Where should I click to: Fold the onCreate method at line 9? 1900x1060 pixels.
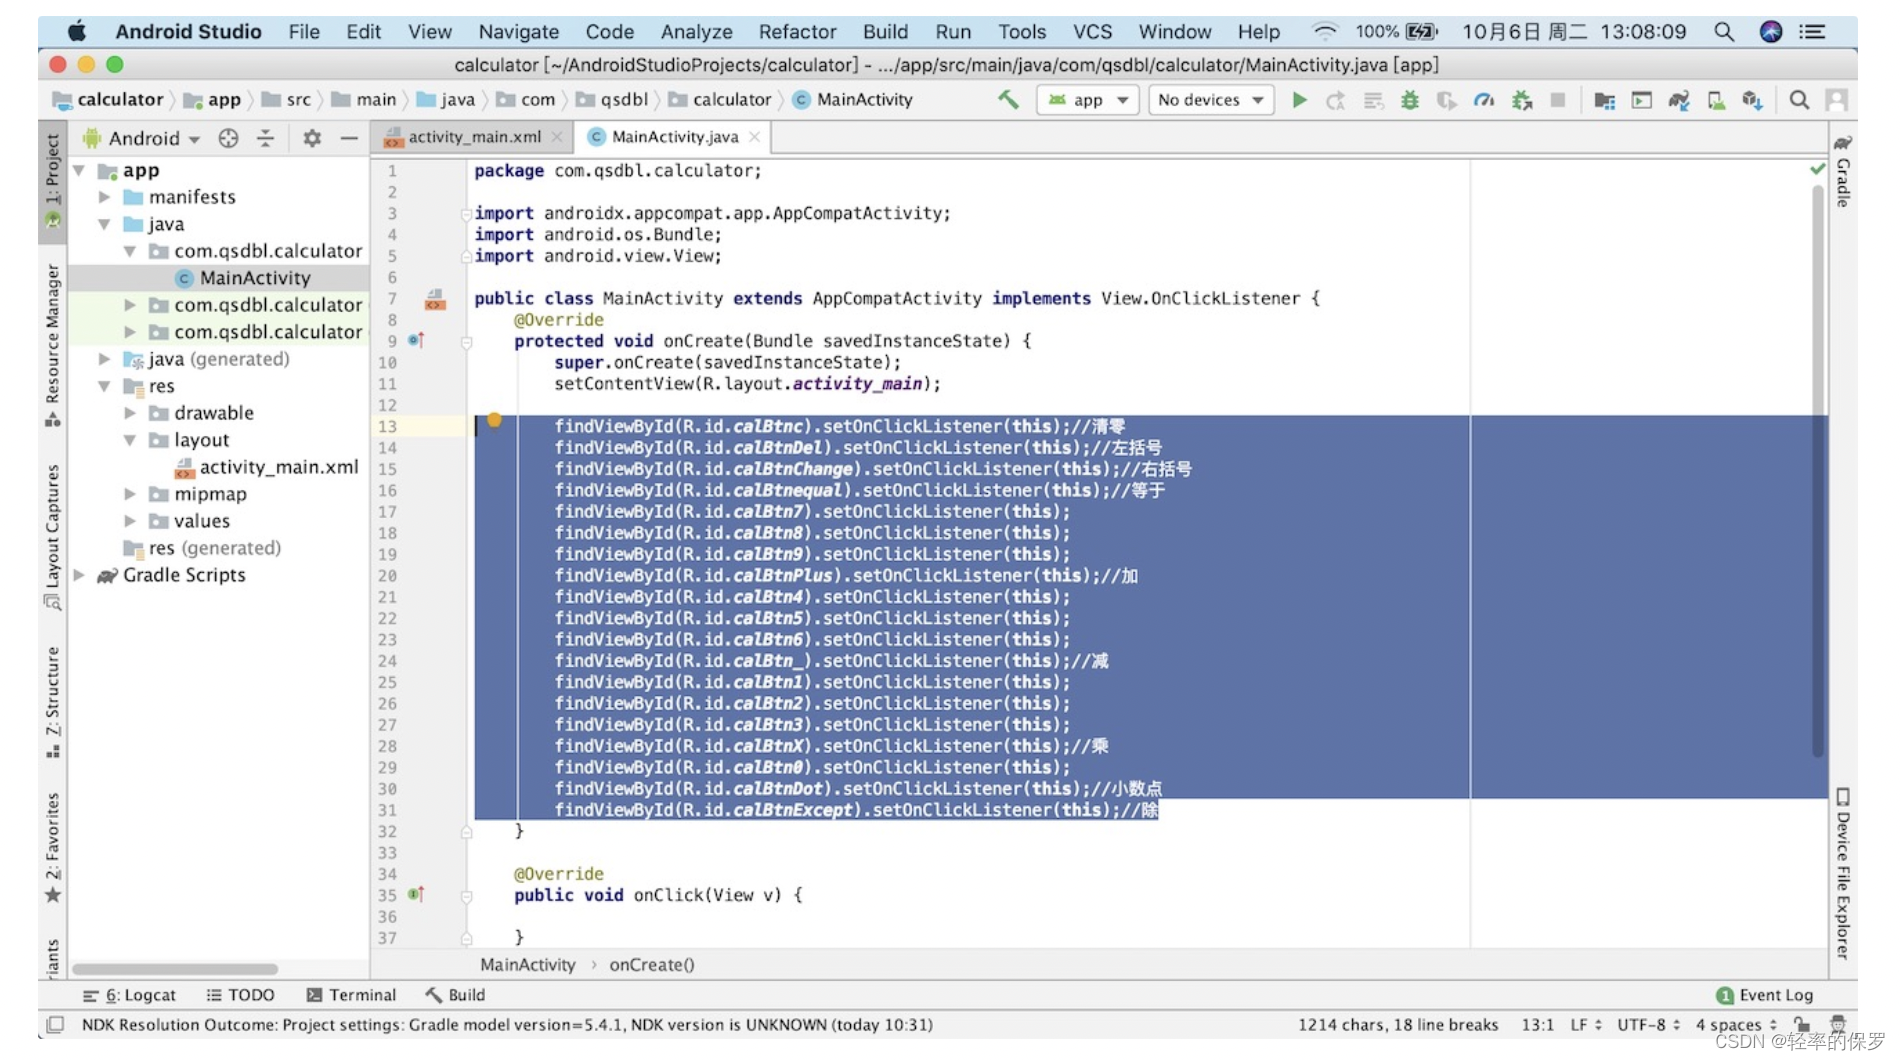point(466,342)
